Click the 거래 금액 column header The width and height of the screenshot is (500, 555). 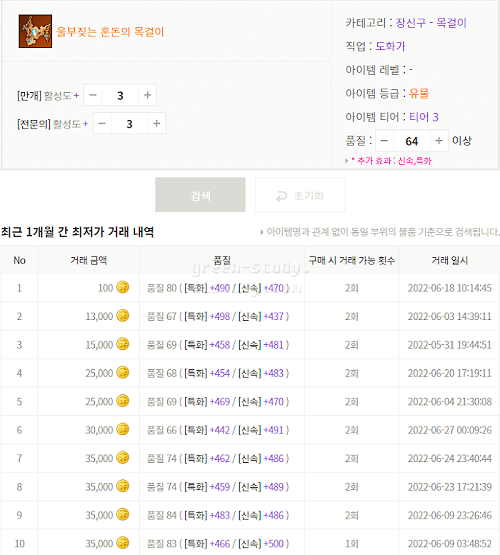pyautogui.click(x=88, y=260)
